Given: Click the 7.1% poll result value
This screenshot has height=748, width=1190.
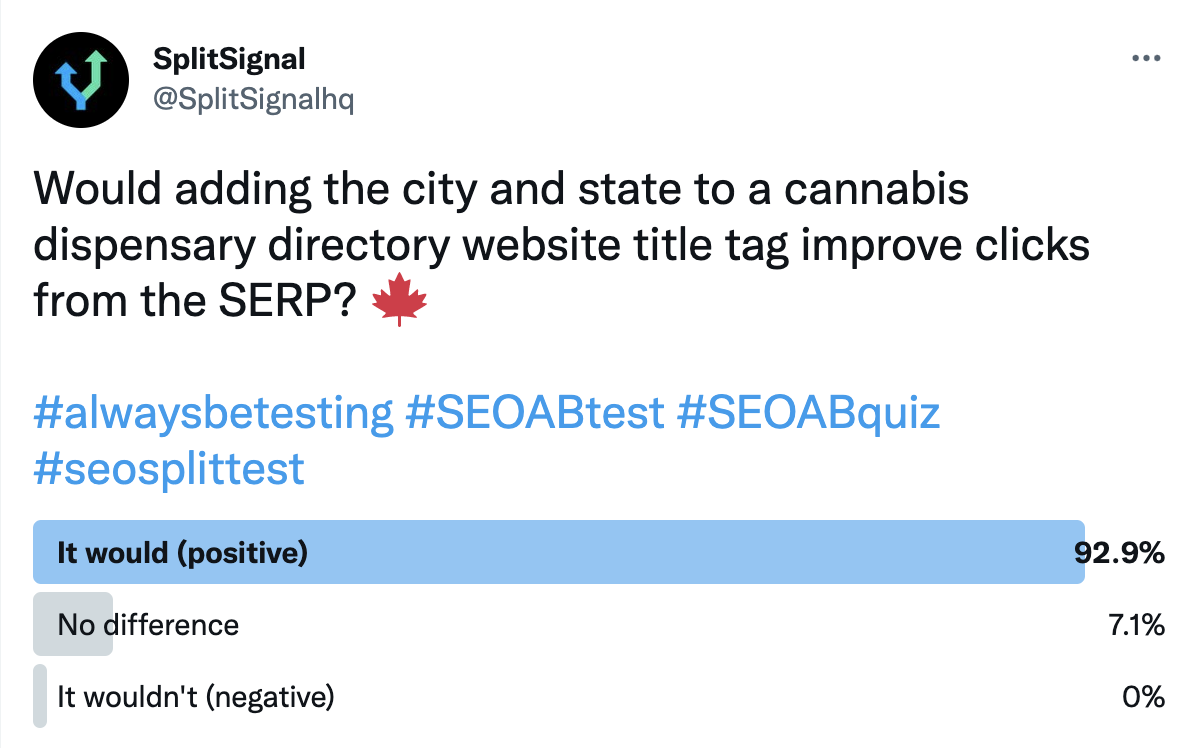Looking at the screenshot, I should pos(1136,626).
